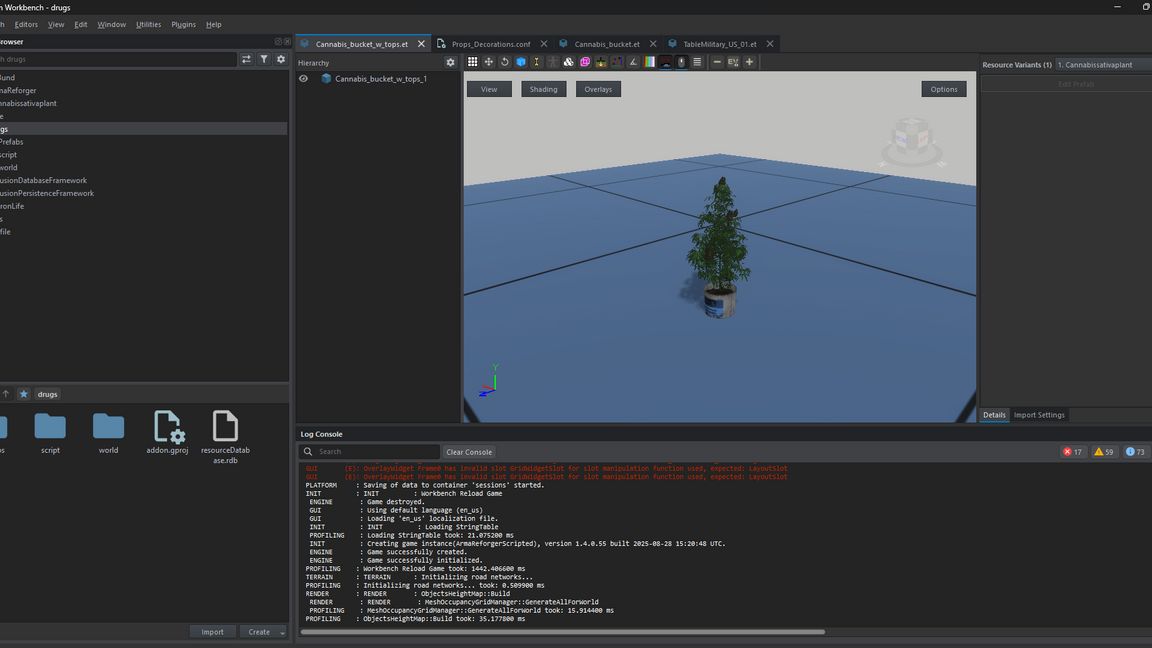The image size is (1152, 648).
Task: Open Hierarchy panel settings gear
Action: 450,62
